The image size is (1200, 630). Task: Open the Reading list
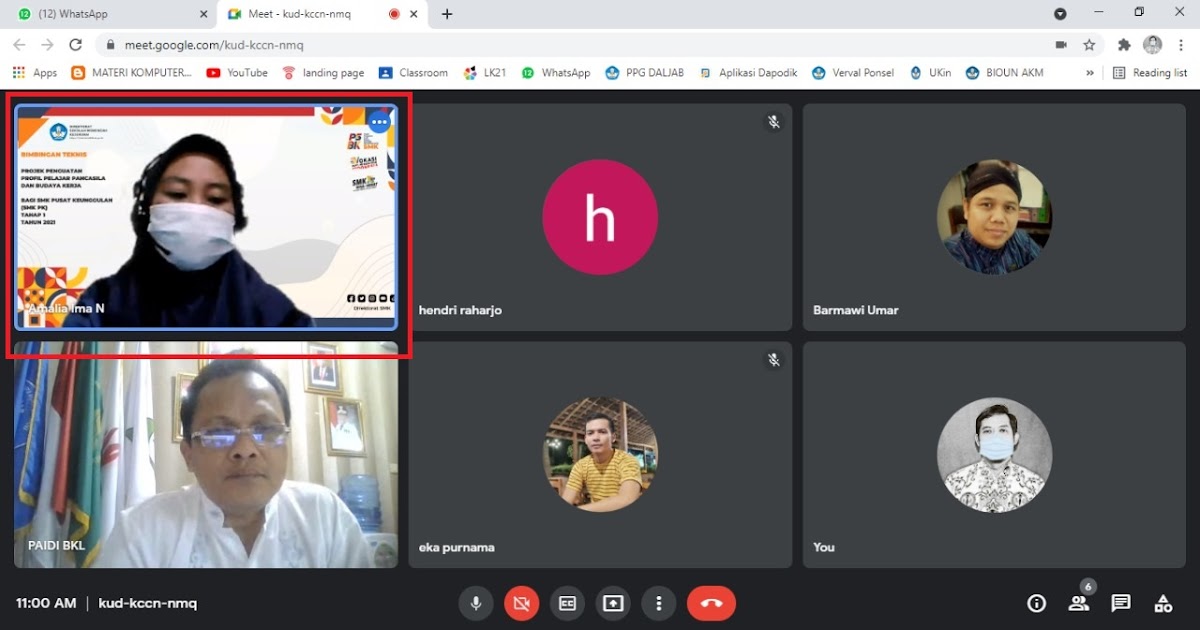1151,72
